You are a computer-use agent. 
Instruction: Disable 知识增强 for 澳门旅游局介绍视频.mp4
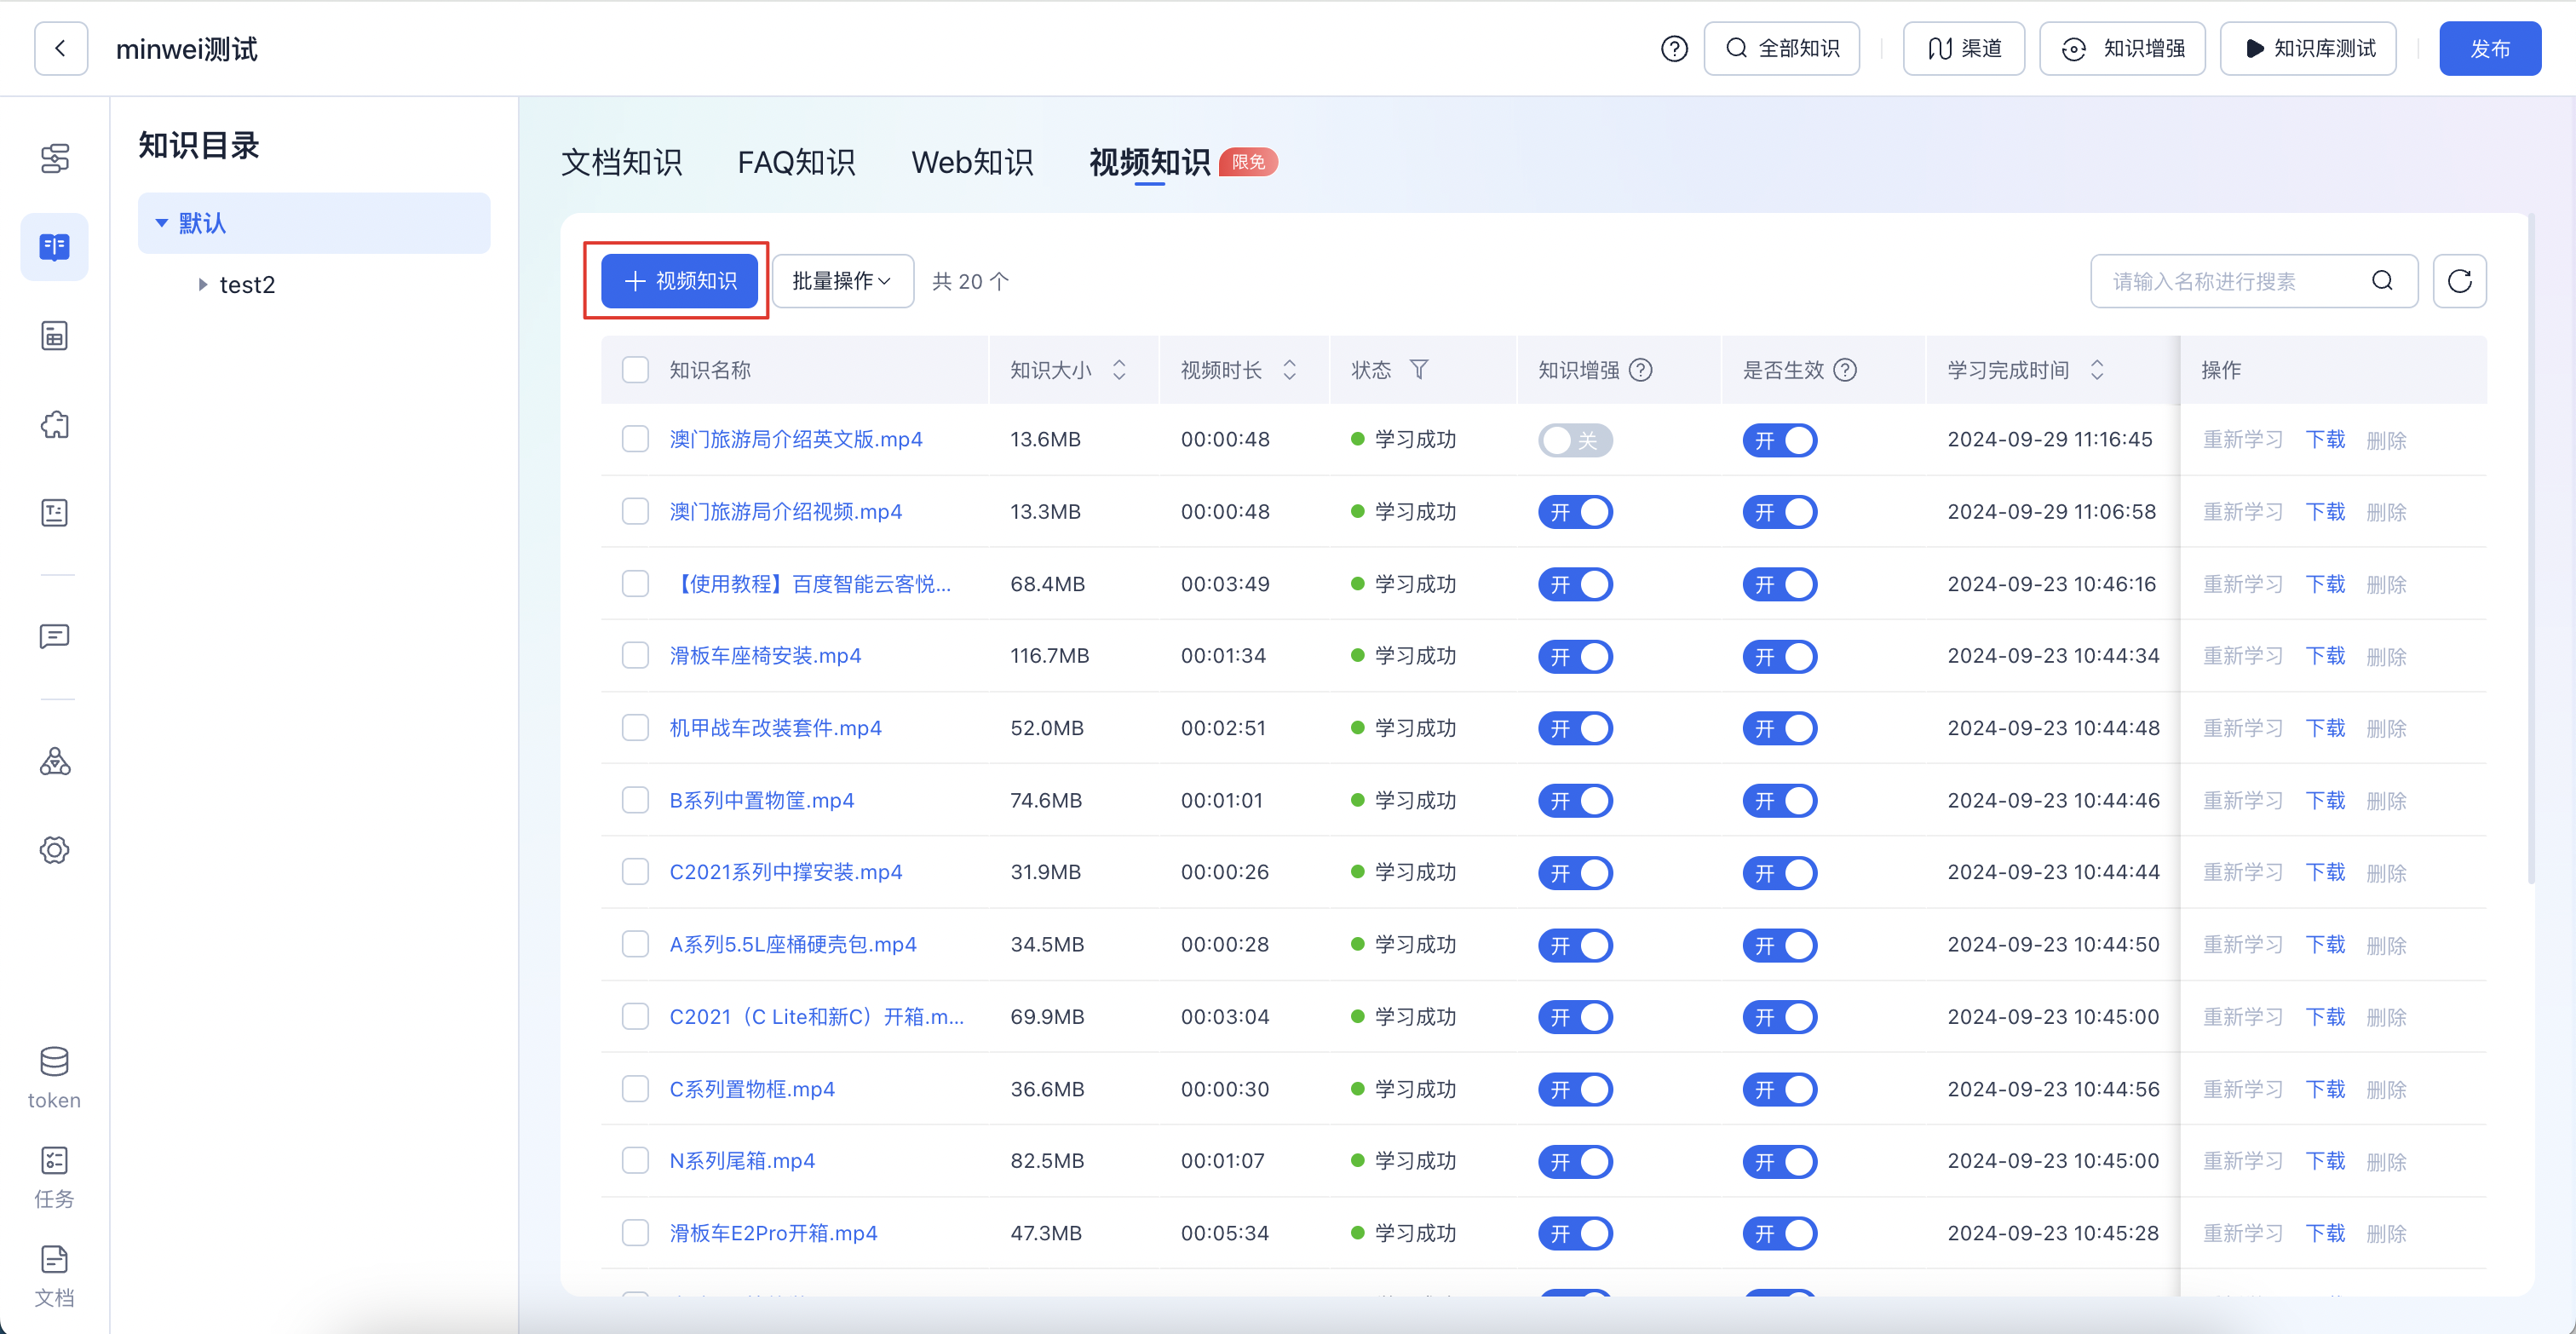pyautogui.click(x=1575, y=512)
